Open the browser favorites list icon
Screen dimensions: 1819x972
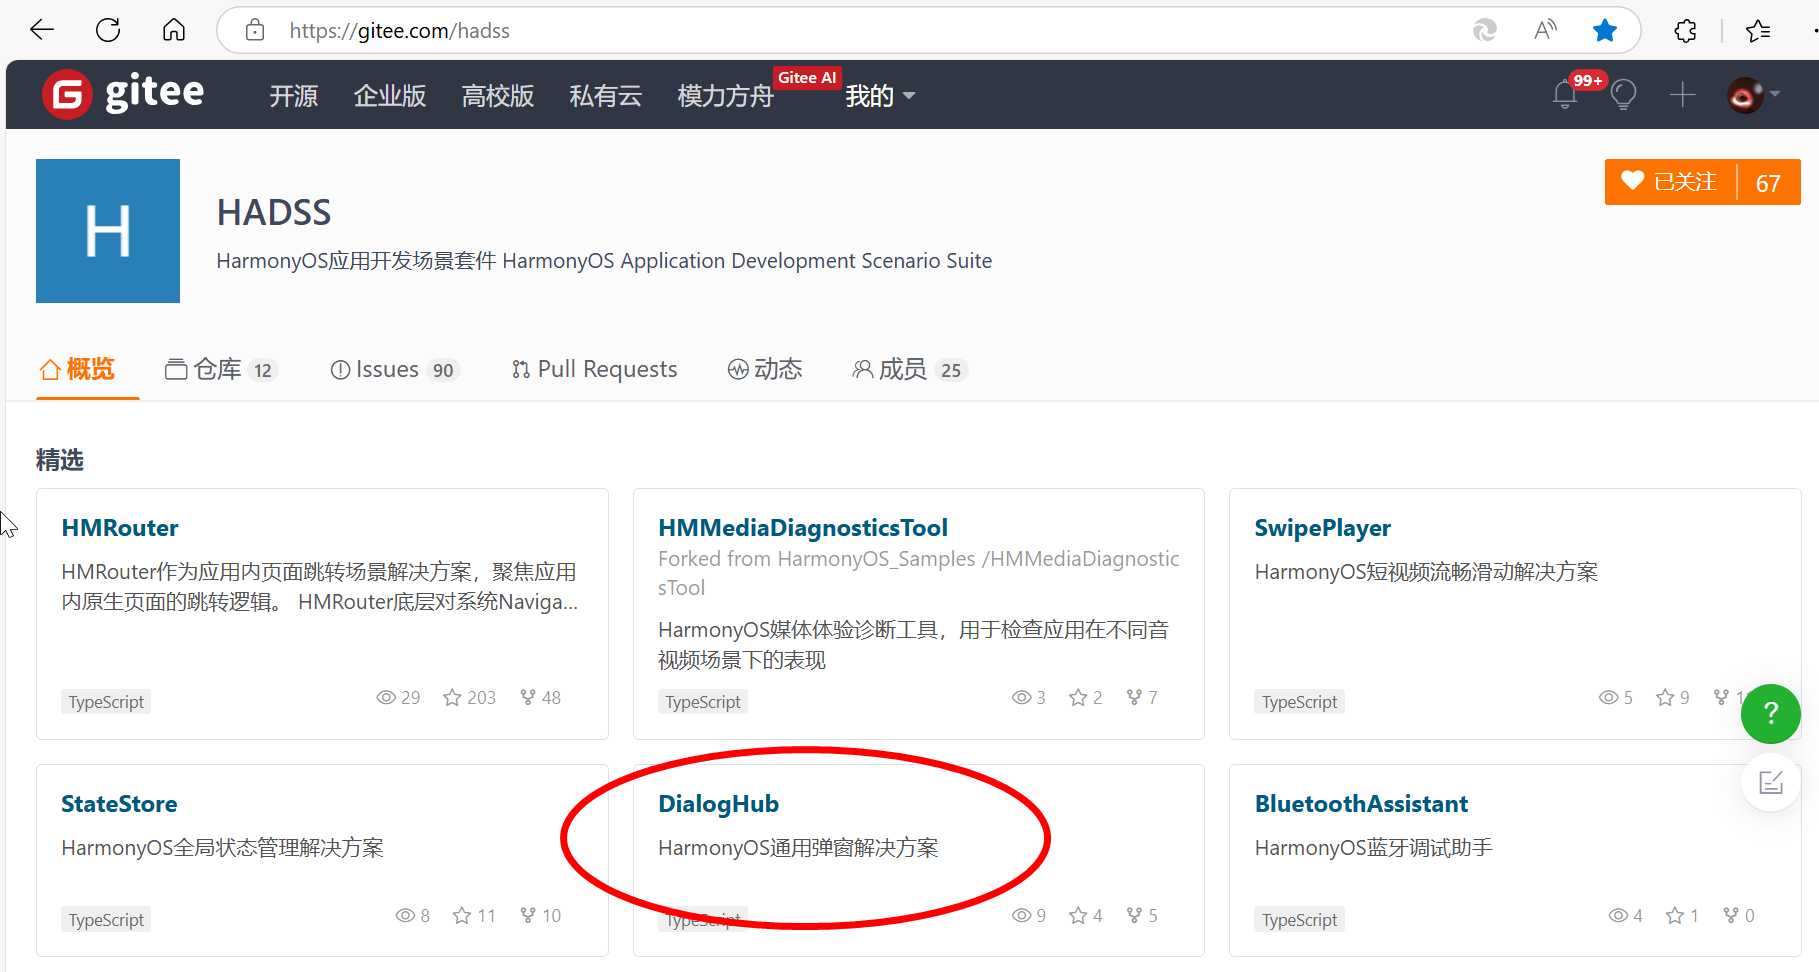click(1758, 30)
